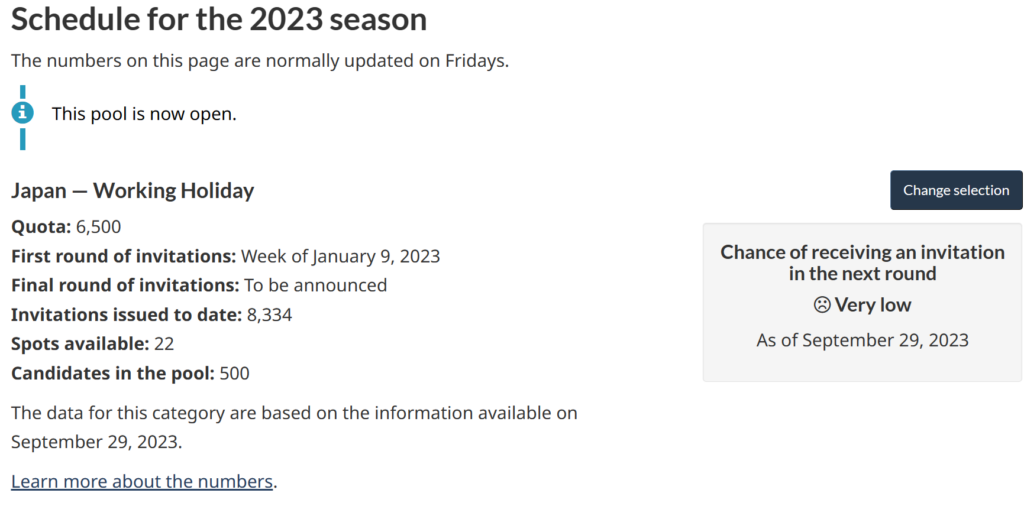Click the As of September 29, 2023 text
Viewport: 1024px width, 506px height.
click(x=862, y=340)
